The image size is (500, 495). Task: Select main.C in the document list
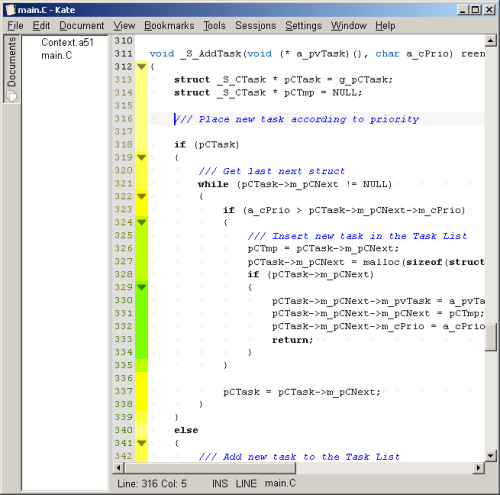[57, 55]
